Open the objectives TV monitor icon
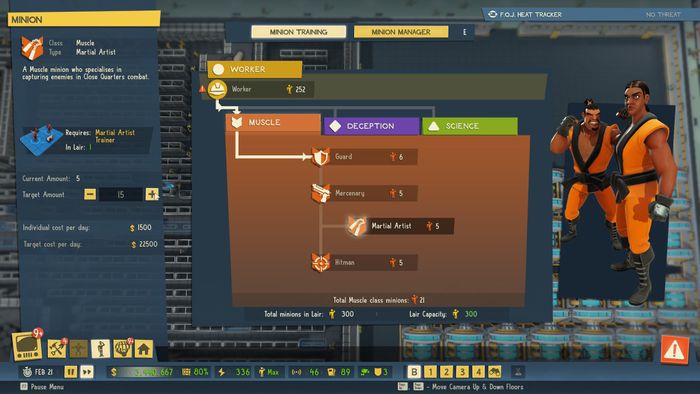This screenshot has width=700, height=394. click(x=27, y=347)
